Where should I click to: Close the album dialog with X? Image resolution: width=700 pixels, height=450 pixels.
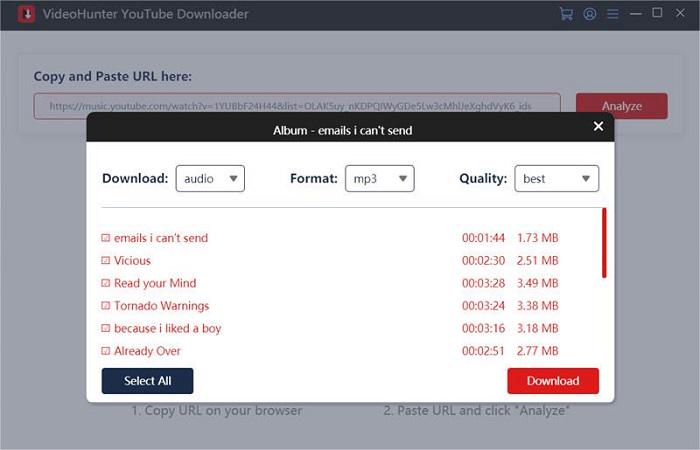[598, 126]
